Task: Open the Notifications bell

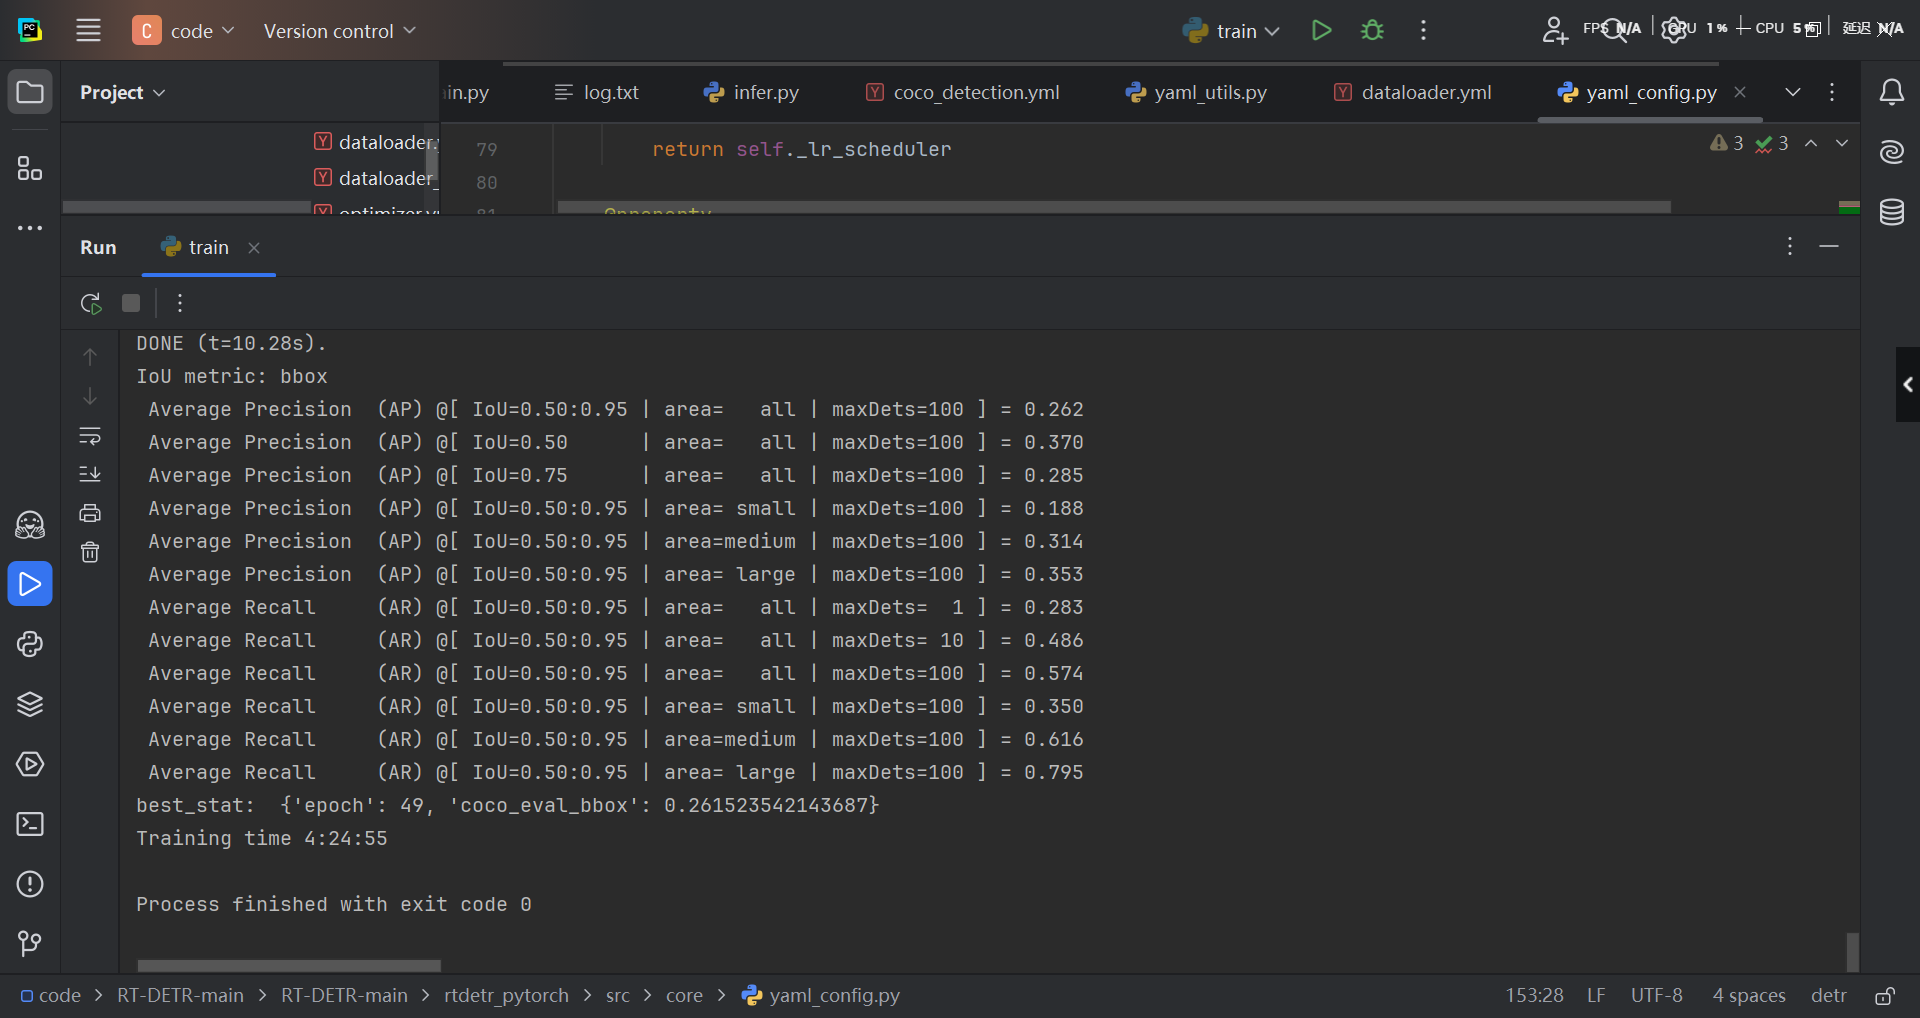Action: [x=1891, y=93]
